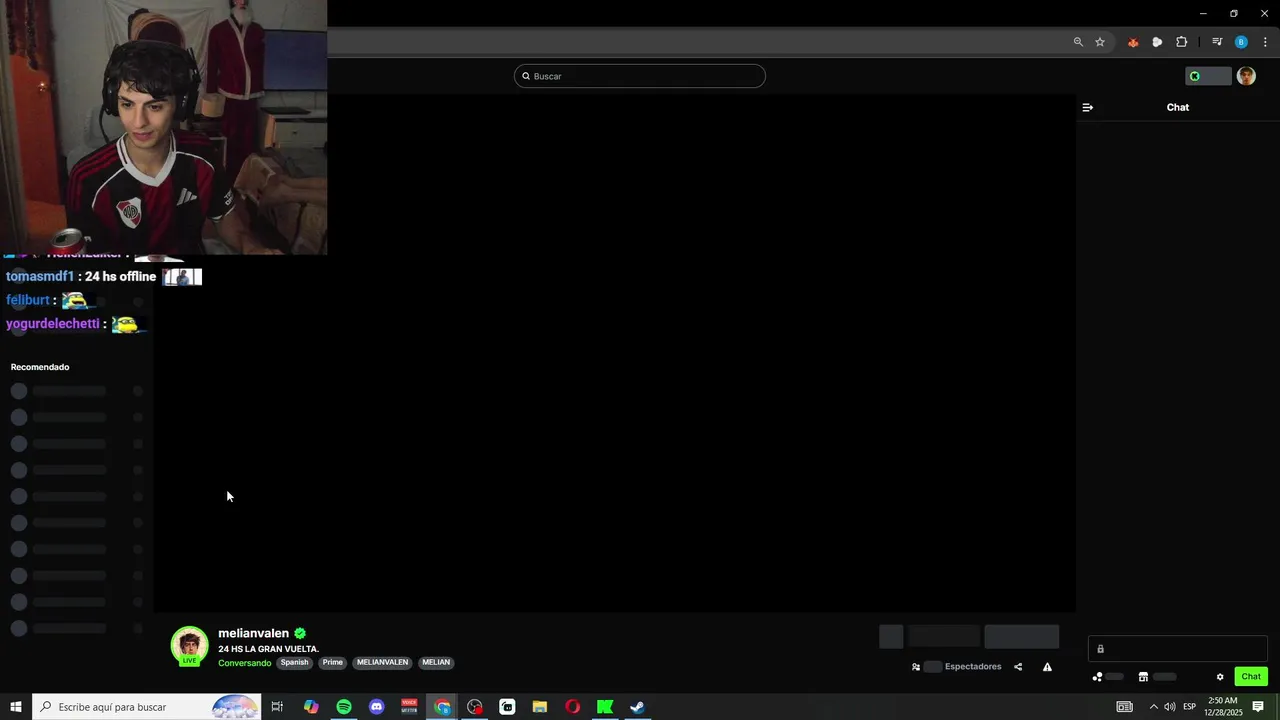
Task: Open the blue Chrome profile avatar
Action: [x=1241, y=42]
